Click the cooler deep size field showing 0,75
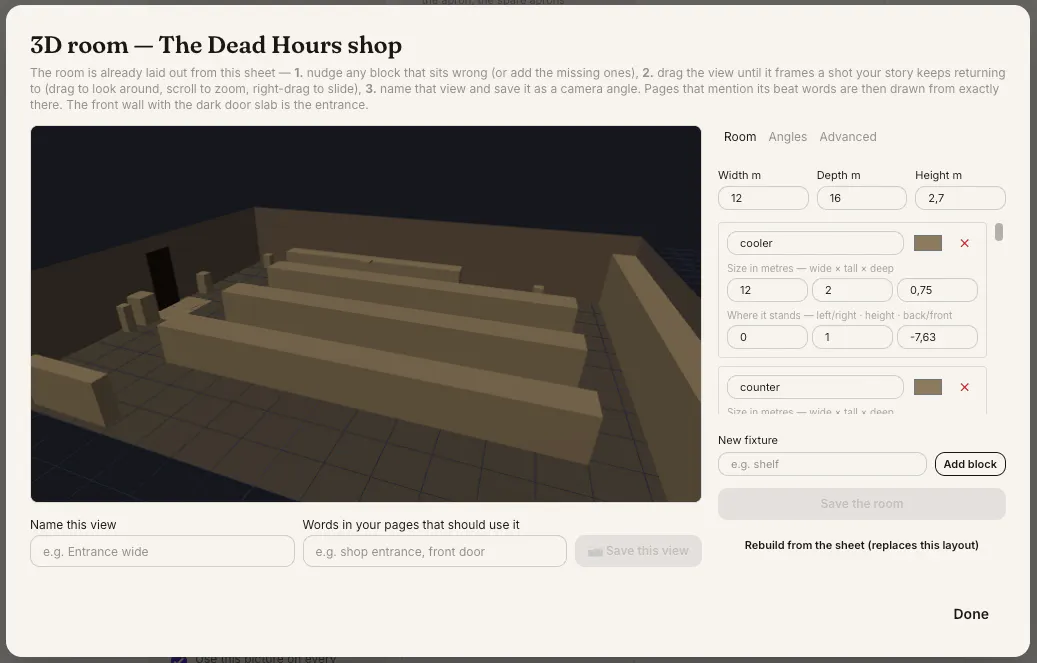Image resolution: width=1037 pixels, height=663 pixels. (x=937, y=290)
